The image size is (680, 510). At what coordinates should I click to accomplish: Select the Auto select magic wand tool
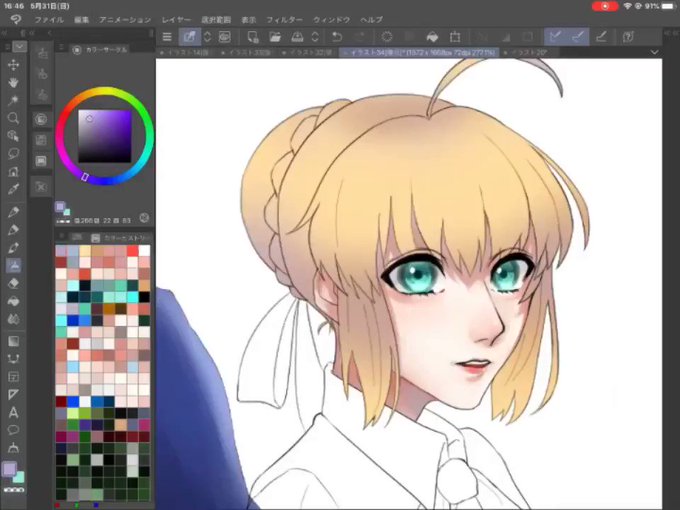coord(13,100)
